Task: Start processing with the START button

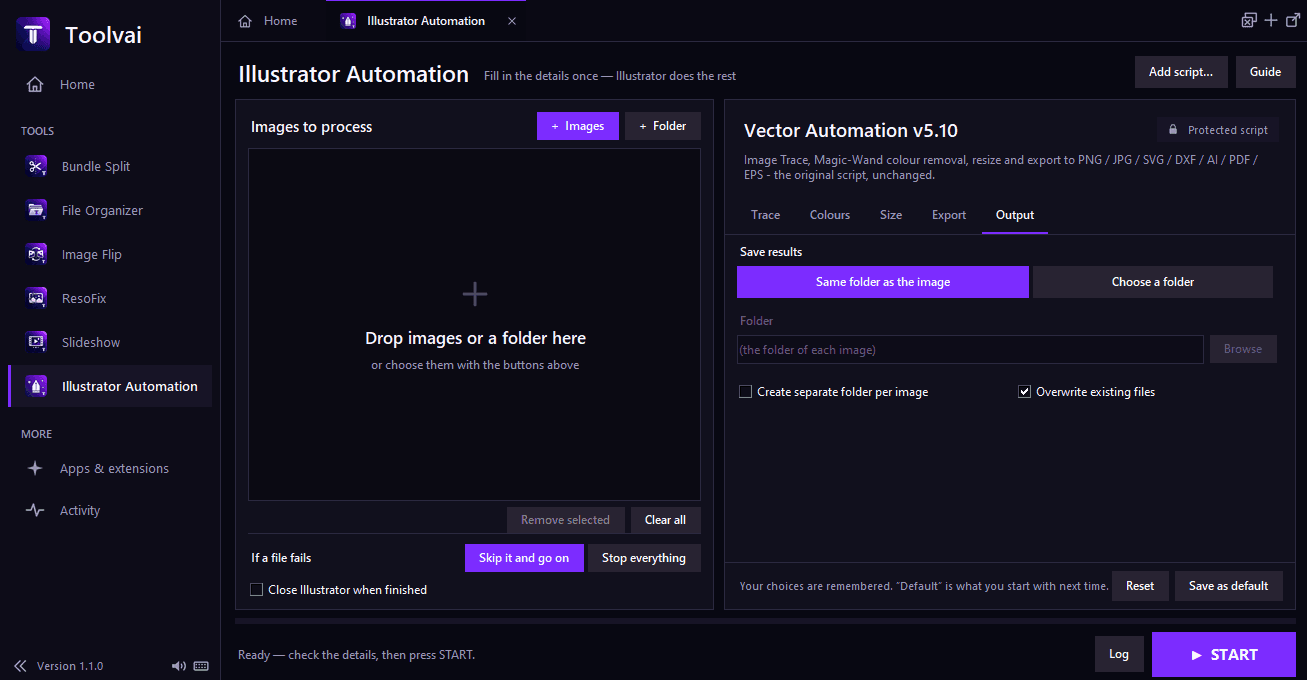Action: tap(1224, 655)
